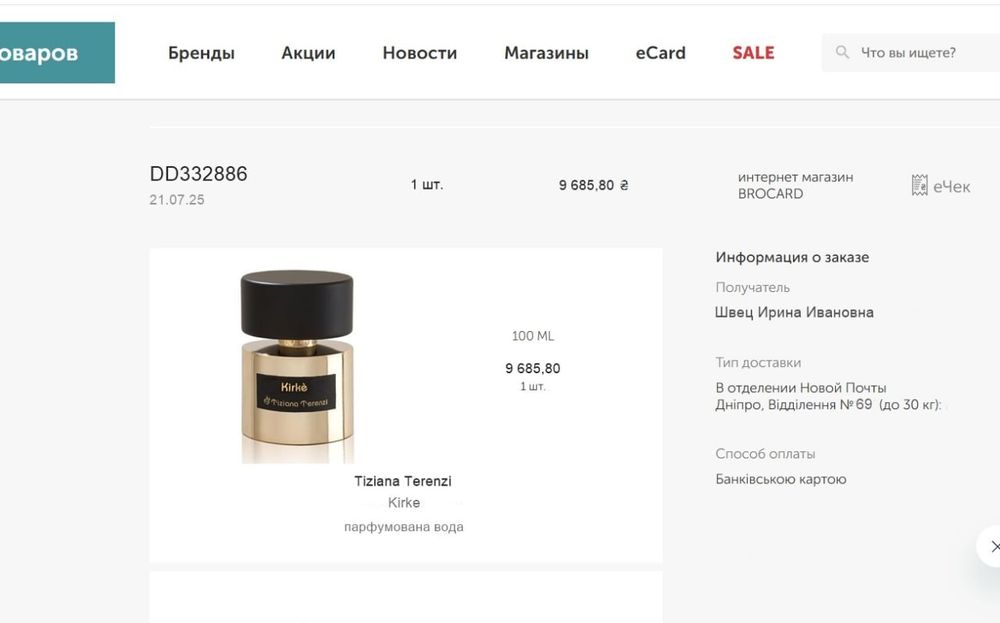Click the Kirke perfume bottle image
This screenshot has width=1000, height=623.
[x=297, y=365]
